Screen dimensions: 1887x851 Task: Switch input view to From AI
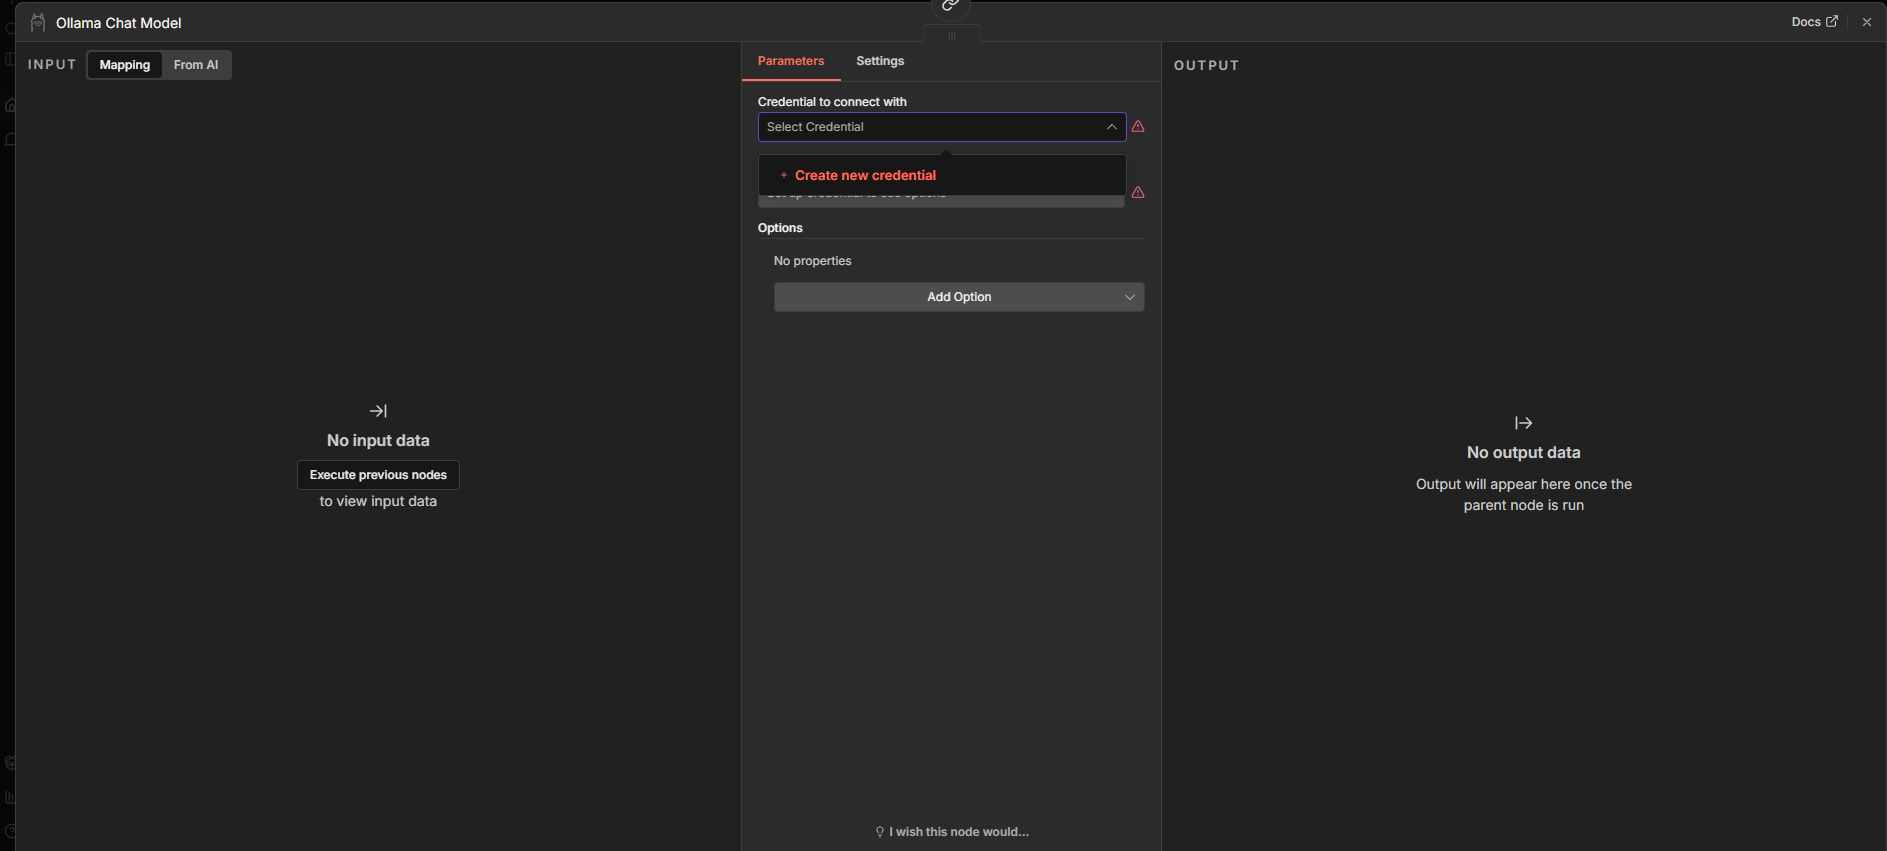196,65
